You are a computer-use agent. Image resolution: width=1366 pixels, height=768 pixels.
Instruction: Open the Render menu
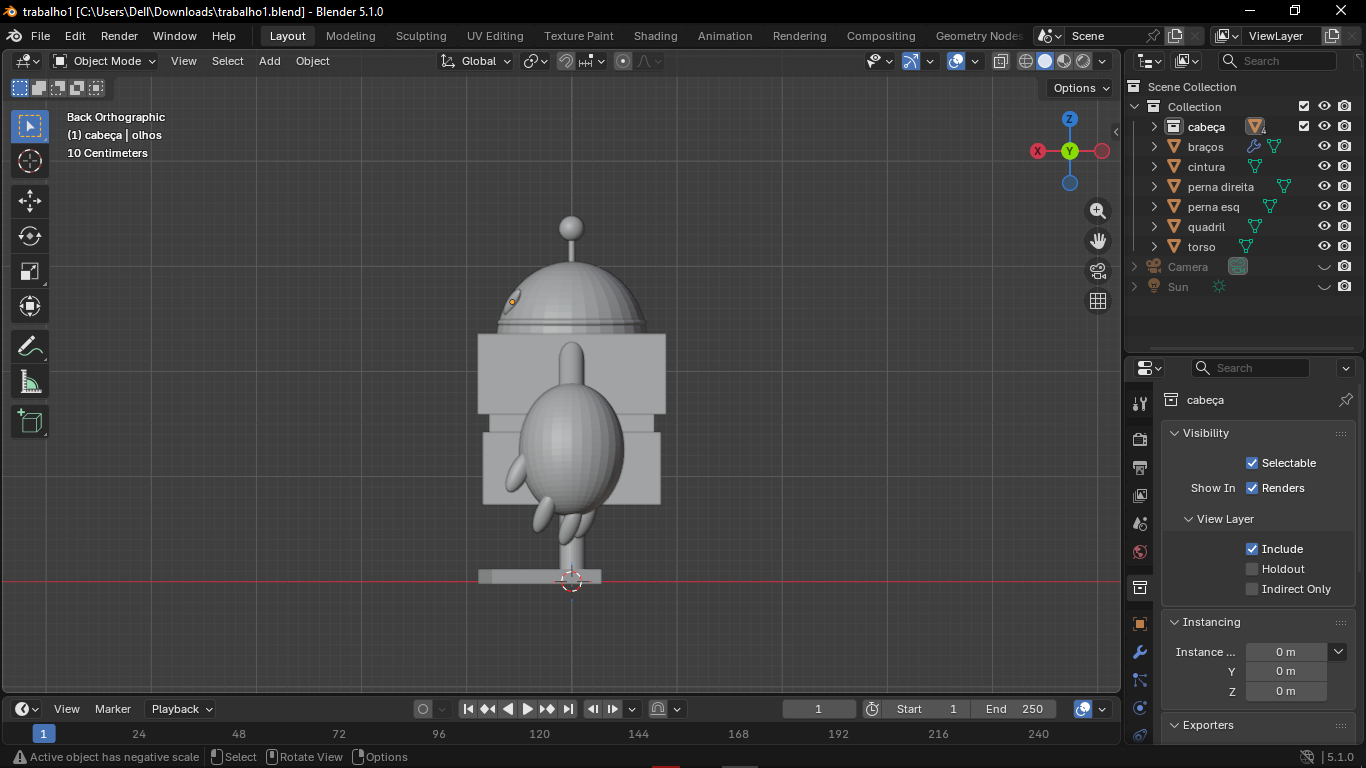[x=119, y=36]
